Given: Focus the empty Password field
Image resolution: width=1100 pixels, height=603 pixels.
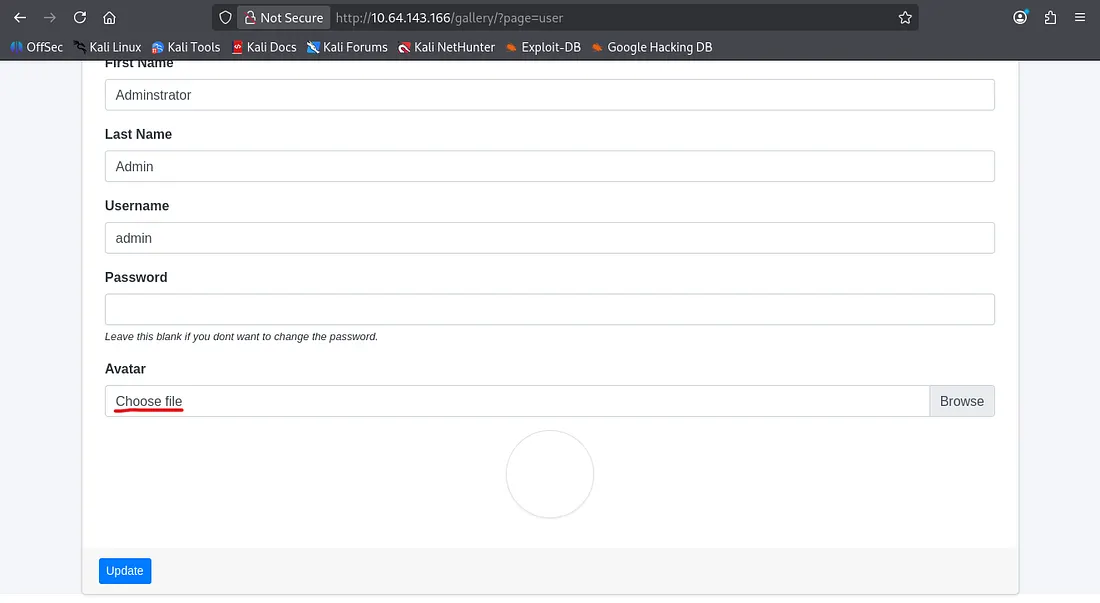Looking at the screenshot, I should click(x=549, y=309).
